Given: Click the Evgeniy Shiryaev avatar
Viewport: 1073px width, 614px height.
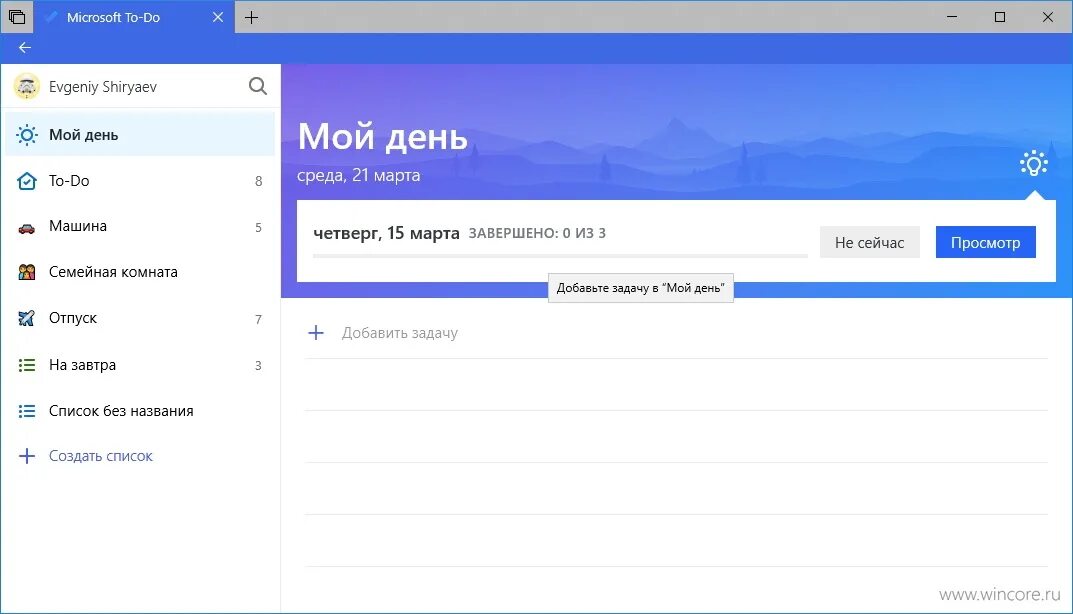Looking at the screenshot, I should click(x=27, y=86).
